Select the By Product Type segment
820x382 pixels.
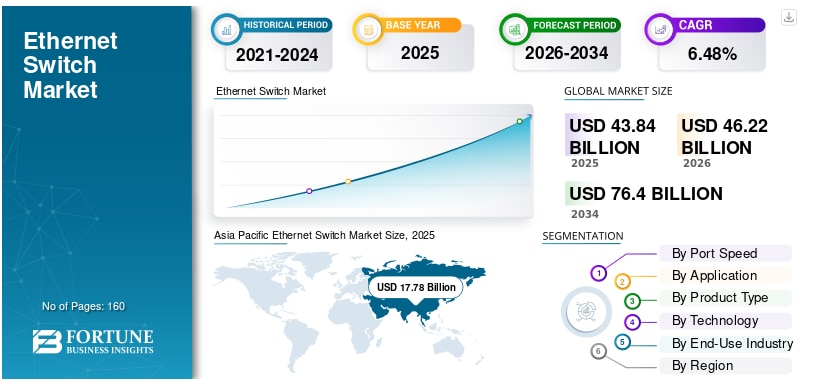pyautogui.click(x=725, y=298)
